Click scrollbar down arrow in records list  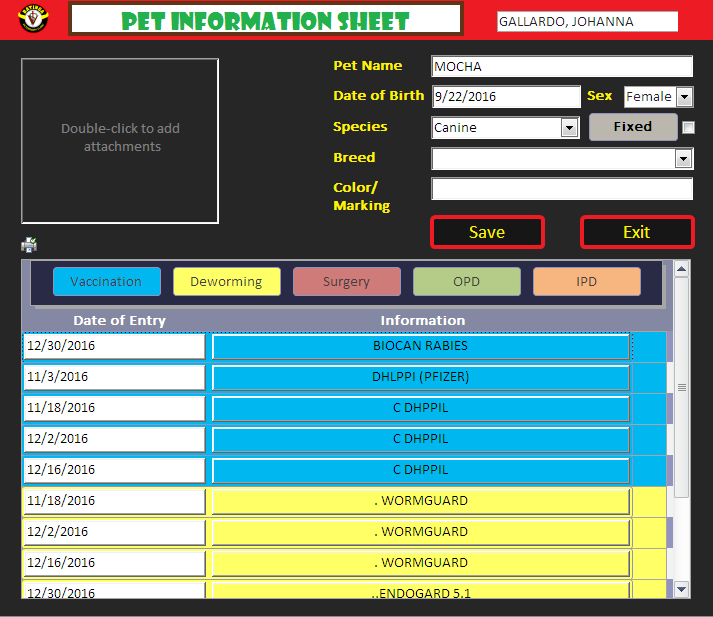click(x=682, y=589)
